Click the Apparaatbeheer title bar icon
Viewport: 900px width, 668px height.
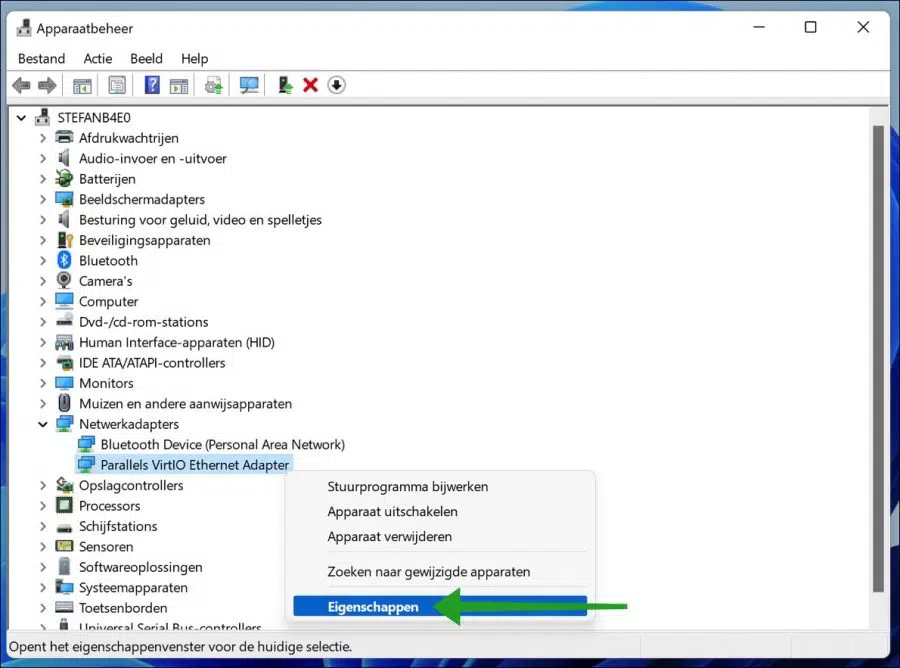[24, 28]
